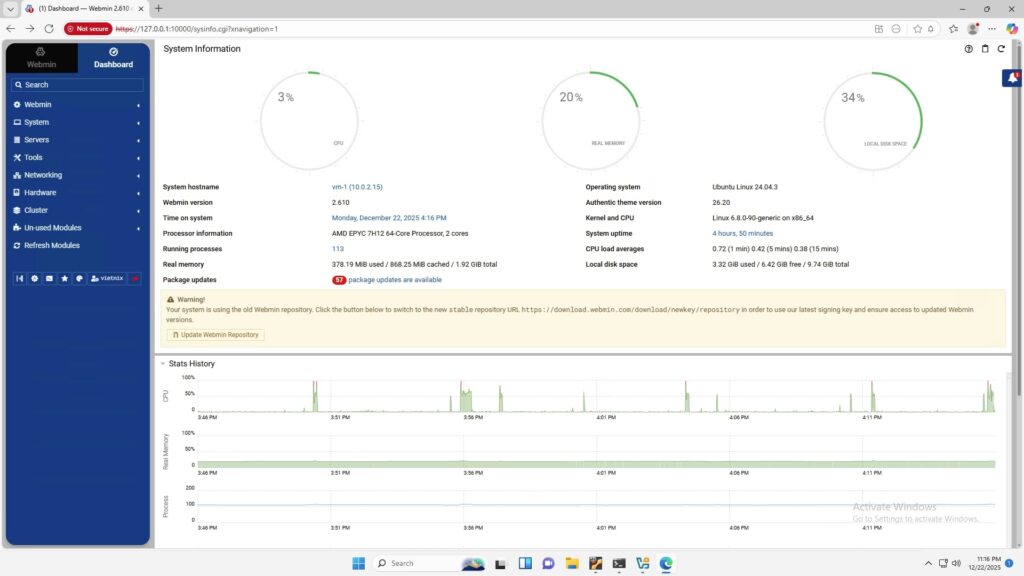Expand the Networking menu category
Screen dimensions: 1024x576
tap(77, 175)
